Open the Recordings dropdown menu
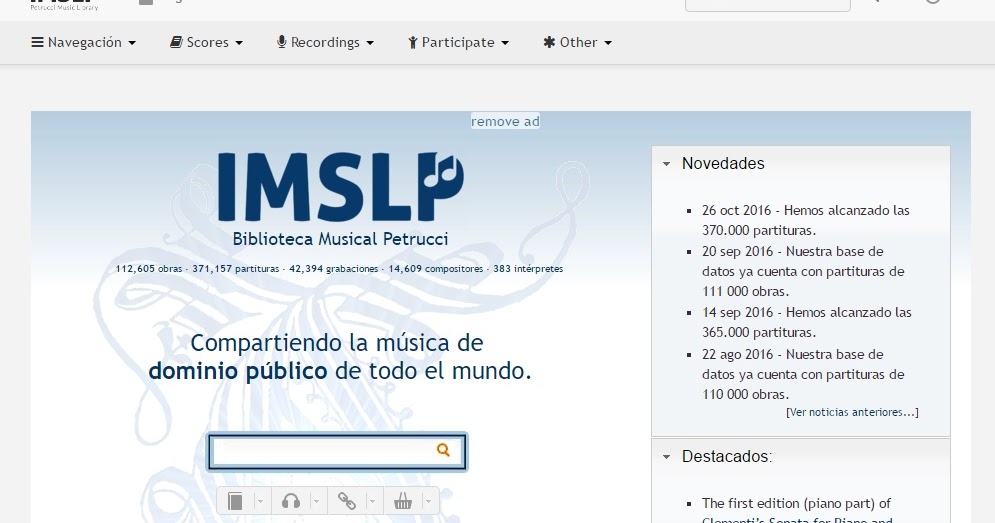Image resolution: width=995 pixels, height=523 pixels. point(326,43)
